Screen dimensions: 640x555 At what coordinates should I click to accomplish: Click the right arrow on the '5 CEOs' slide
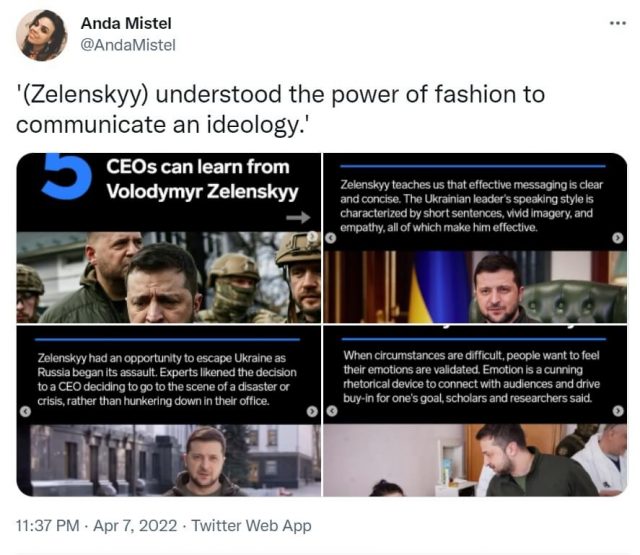(x=298, y=216)
